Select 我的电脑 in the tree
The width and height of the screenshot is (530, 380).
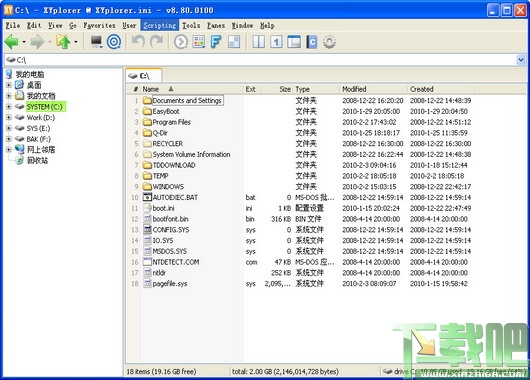pos(30,74)
